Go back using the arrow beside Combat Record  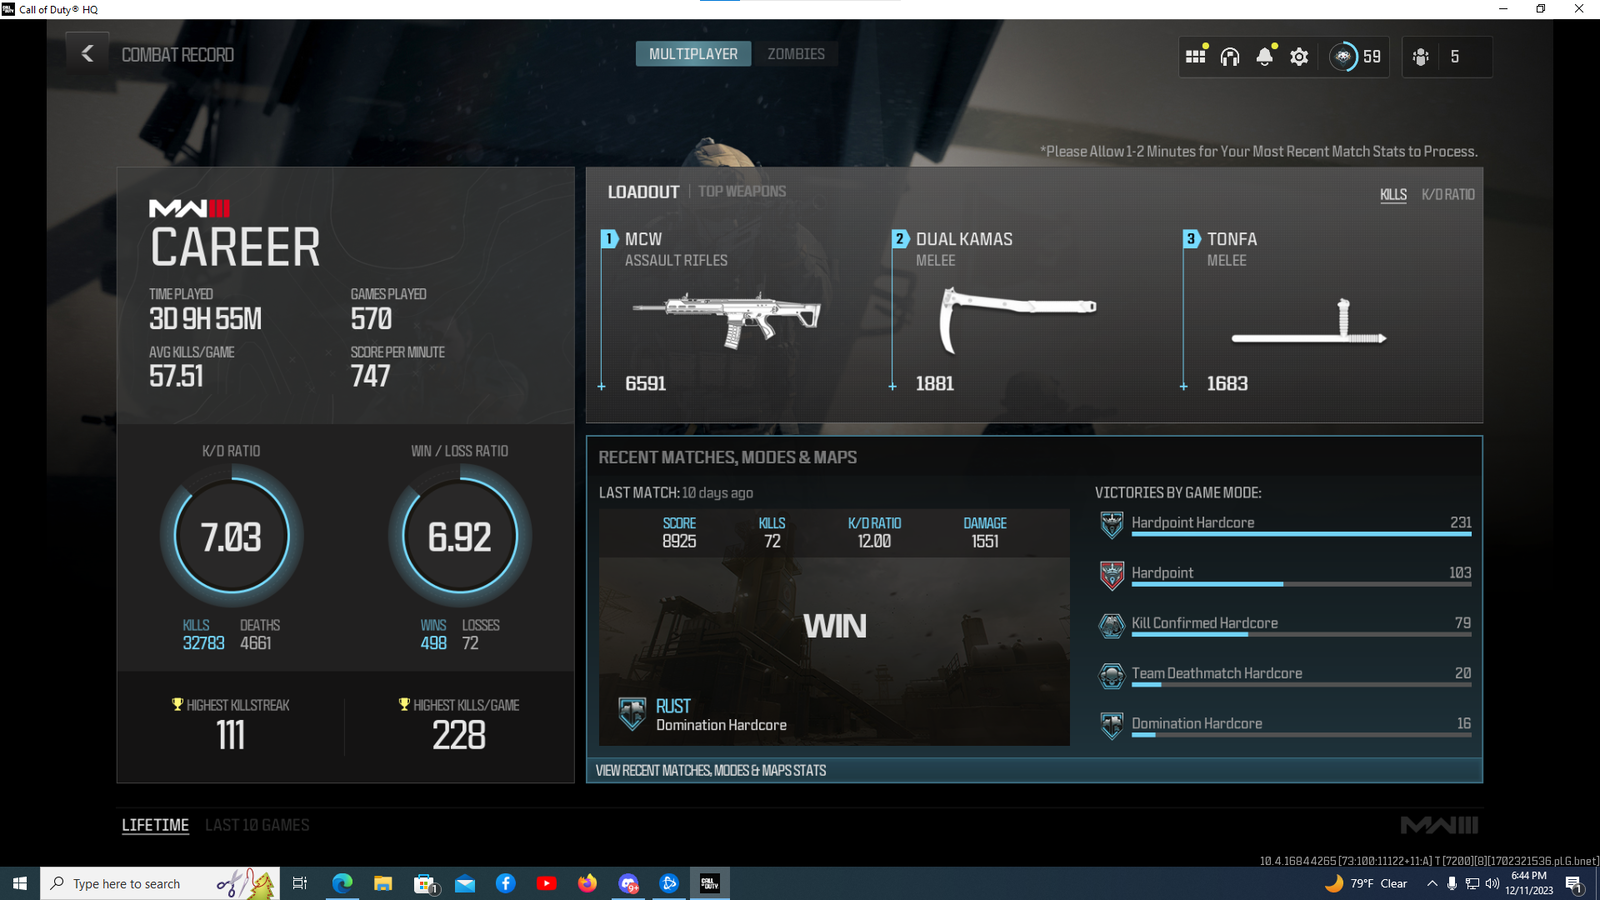coord(87,53)
